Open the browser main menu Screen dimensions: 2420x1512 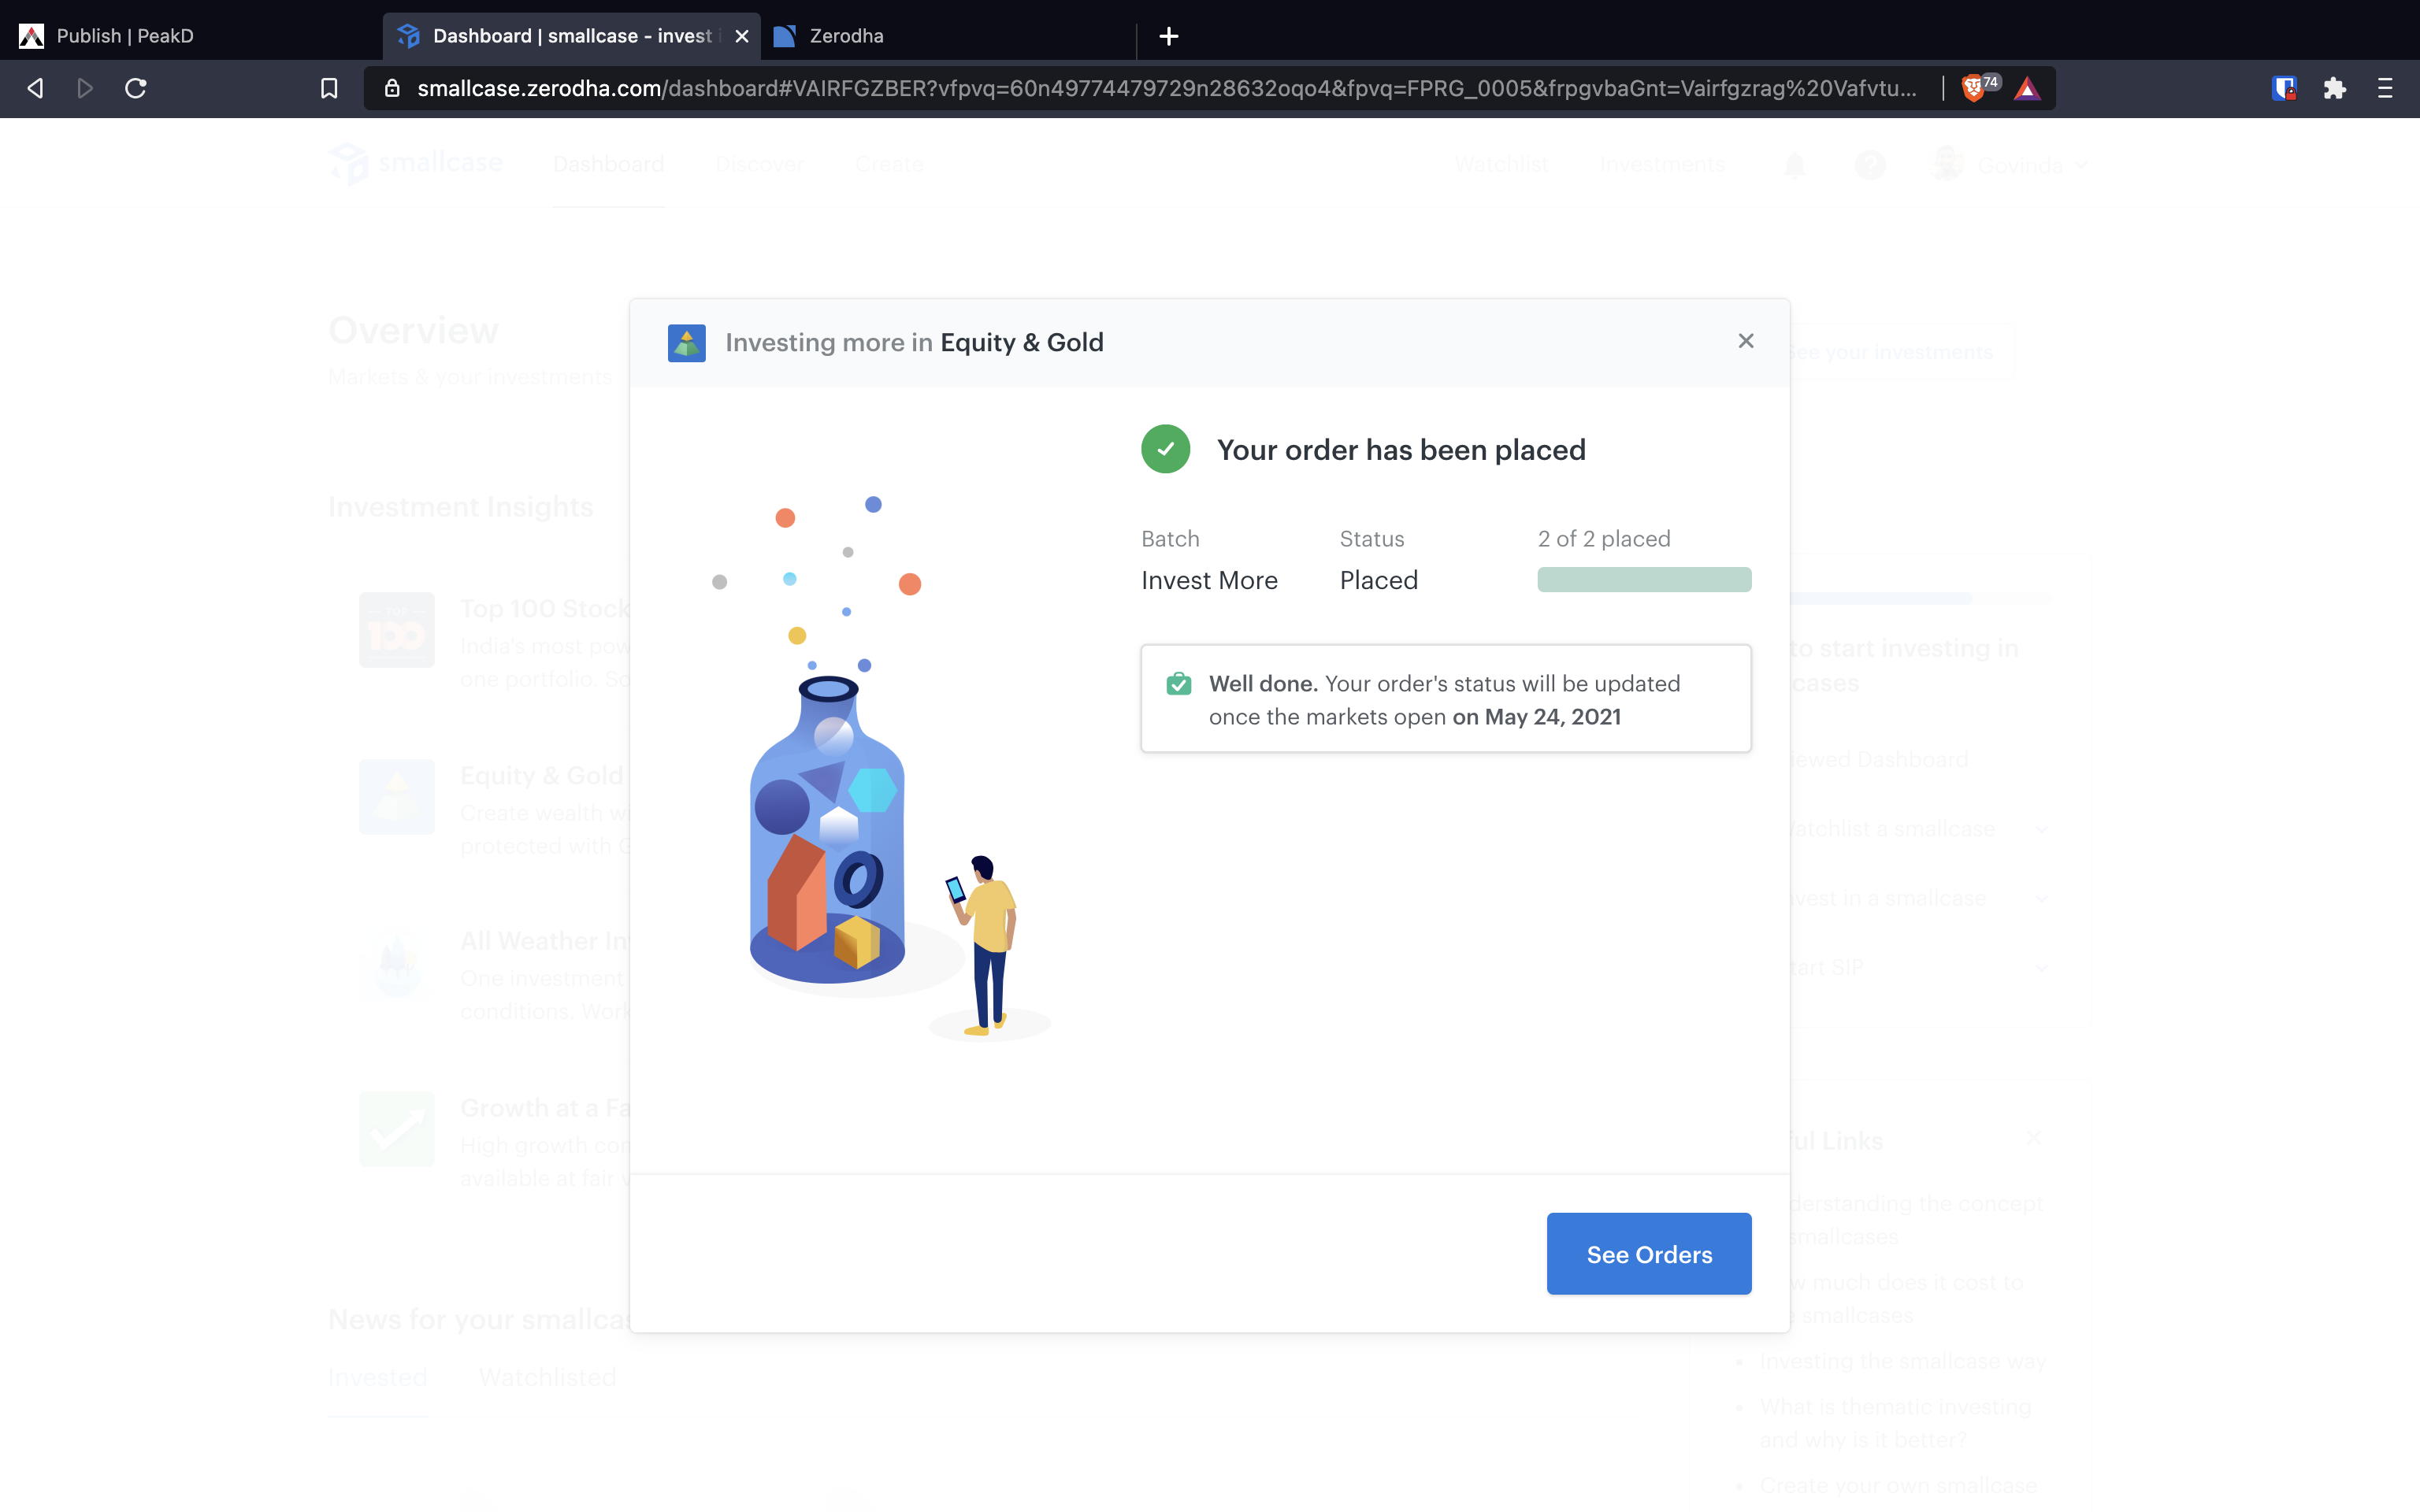[x=2385, y=88]
